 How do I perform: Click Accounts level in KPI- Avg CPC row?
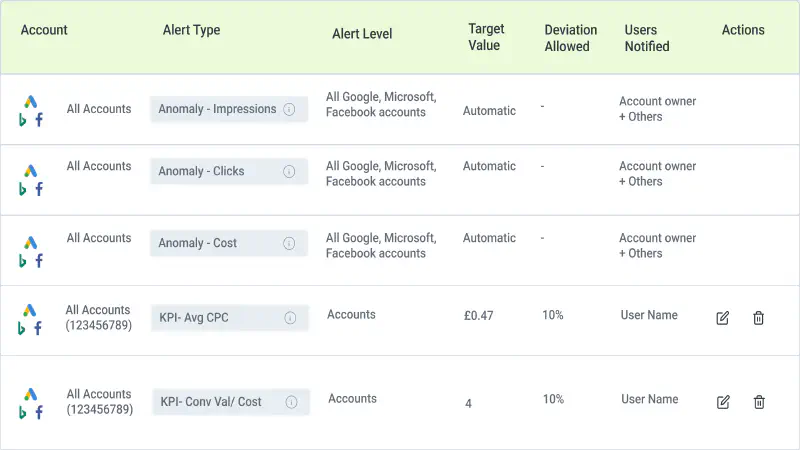click(351, 315)
